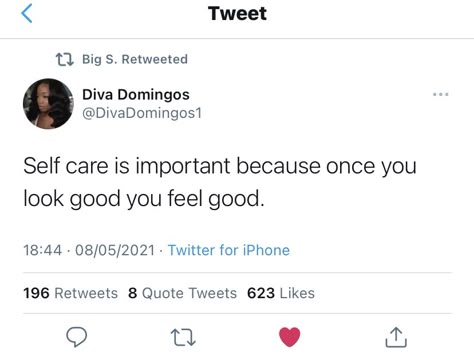This screenshot has height=360, width=474.
Task: Retweet using the bottom retweet icon
Action: (183, 337)
